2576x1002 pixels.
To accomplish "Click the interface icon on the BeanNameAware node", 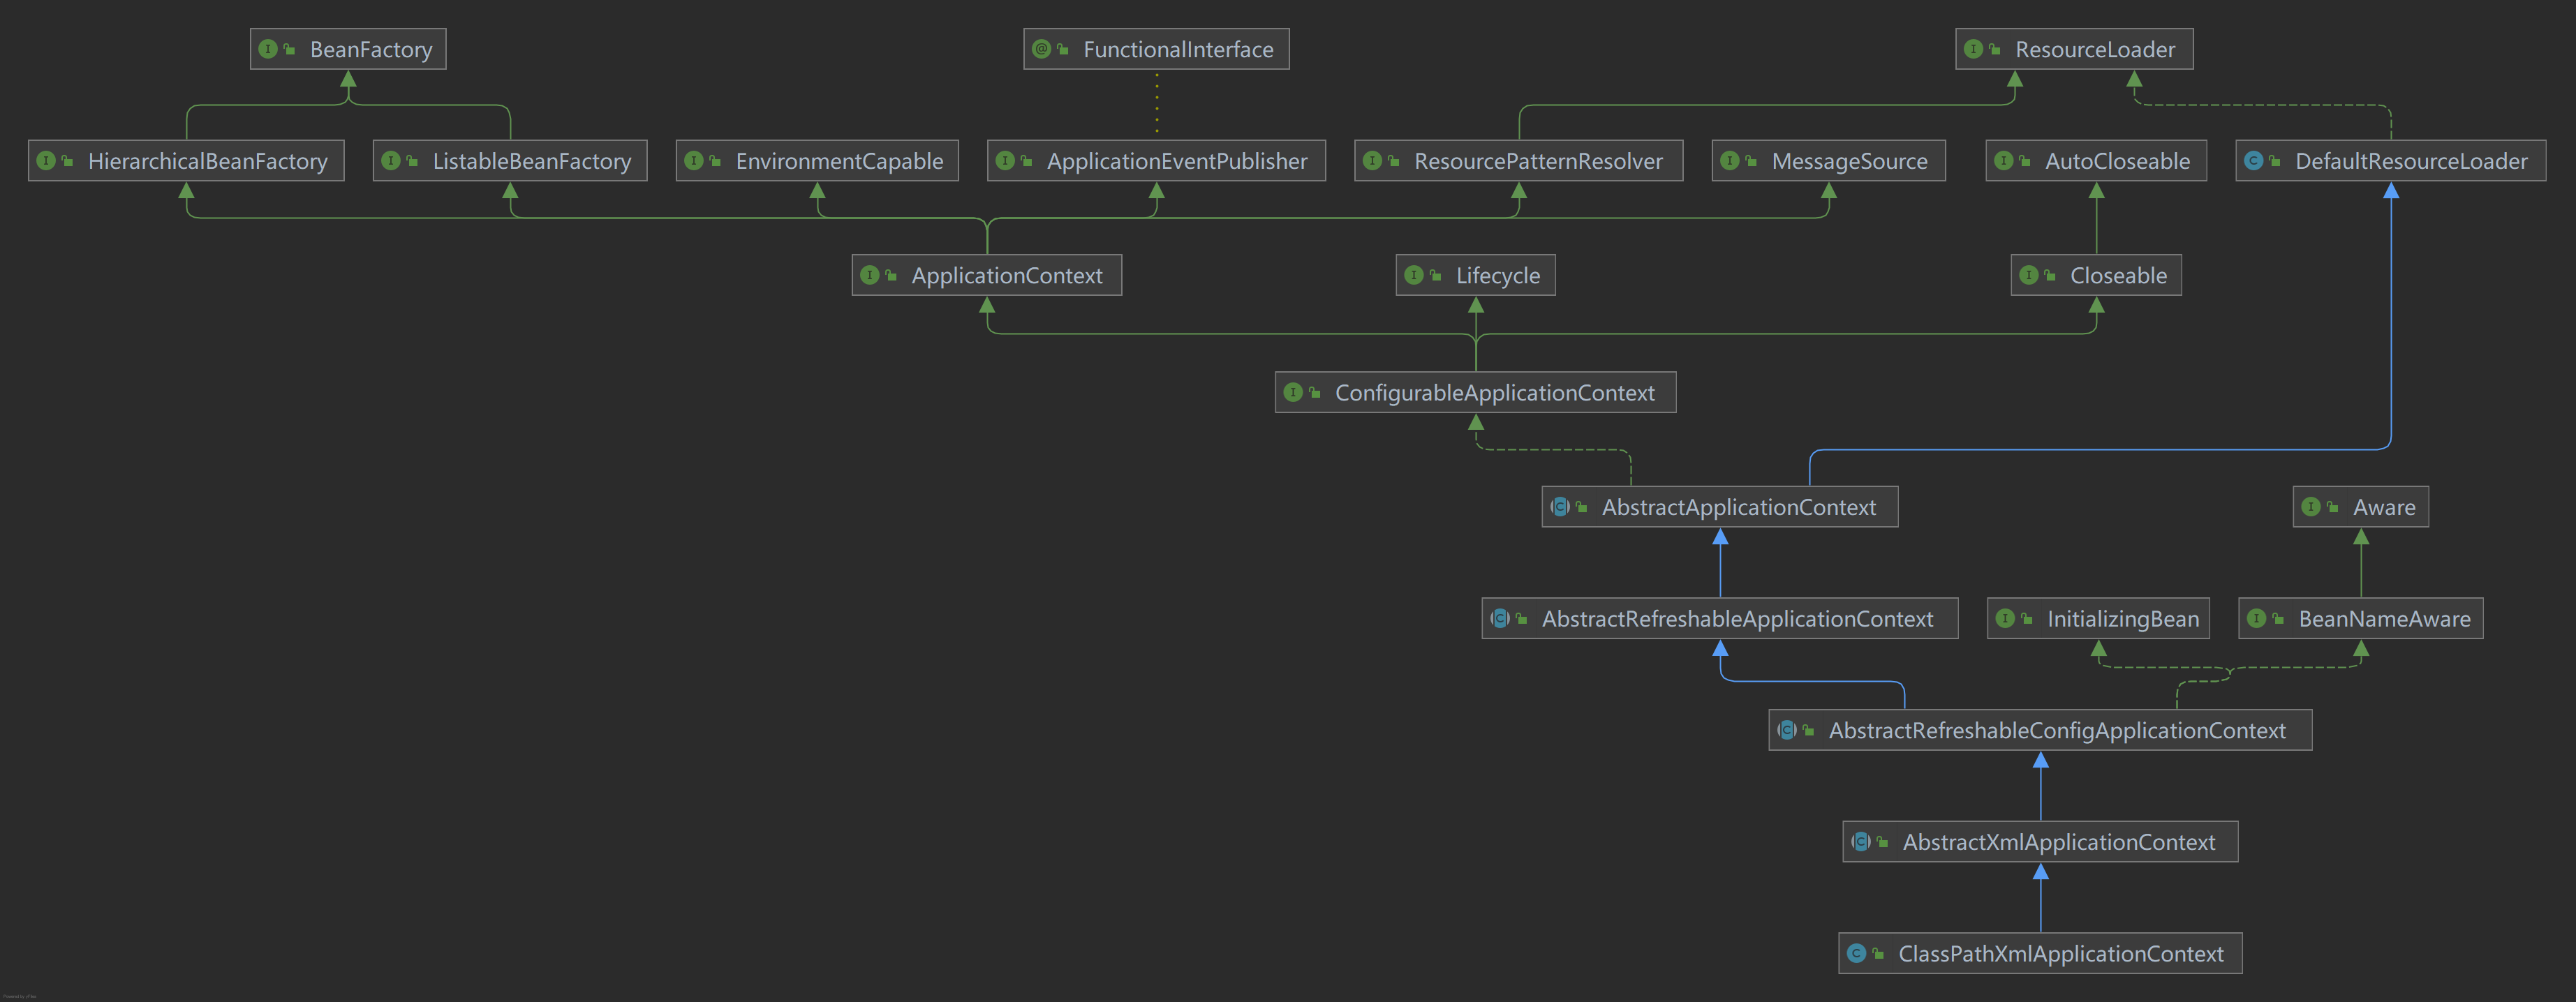I will coord(2257,619).
